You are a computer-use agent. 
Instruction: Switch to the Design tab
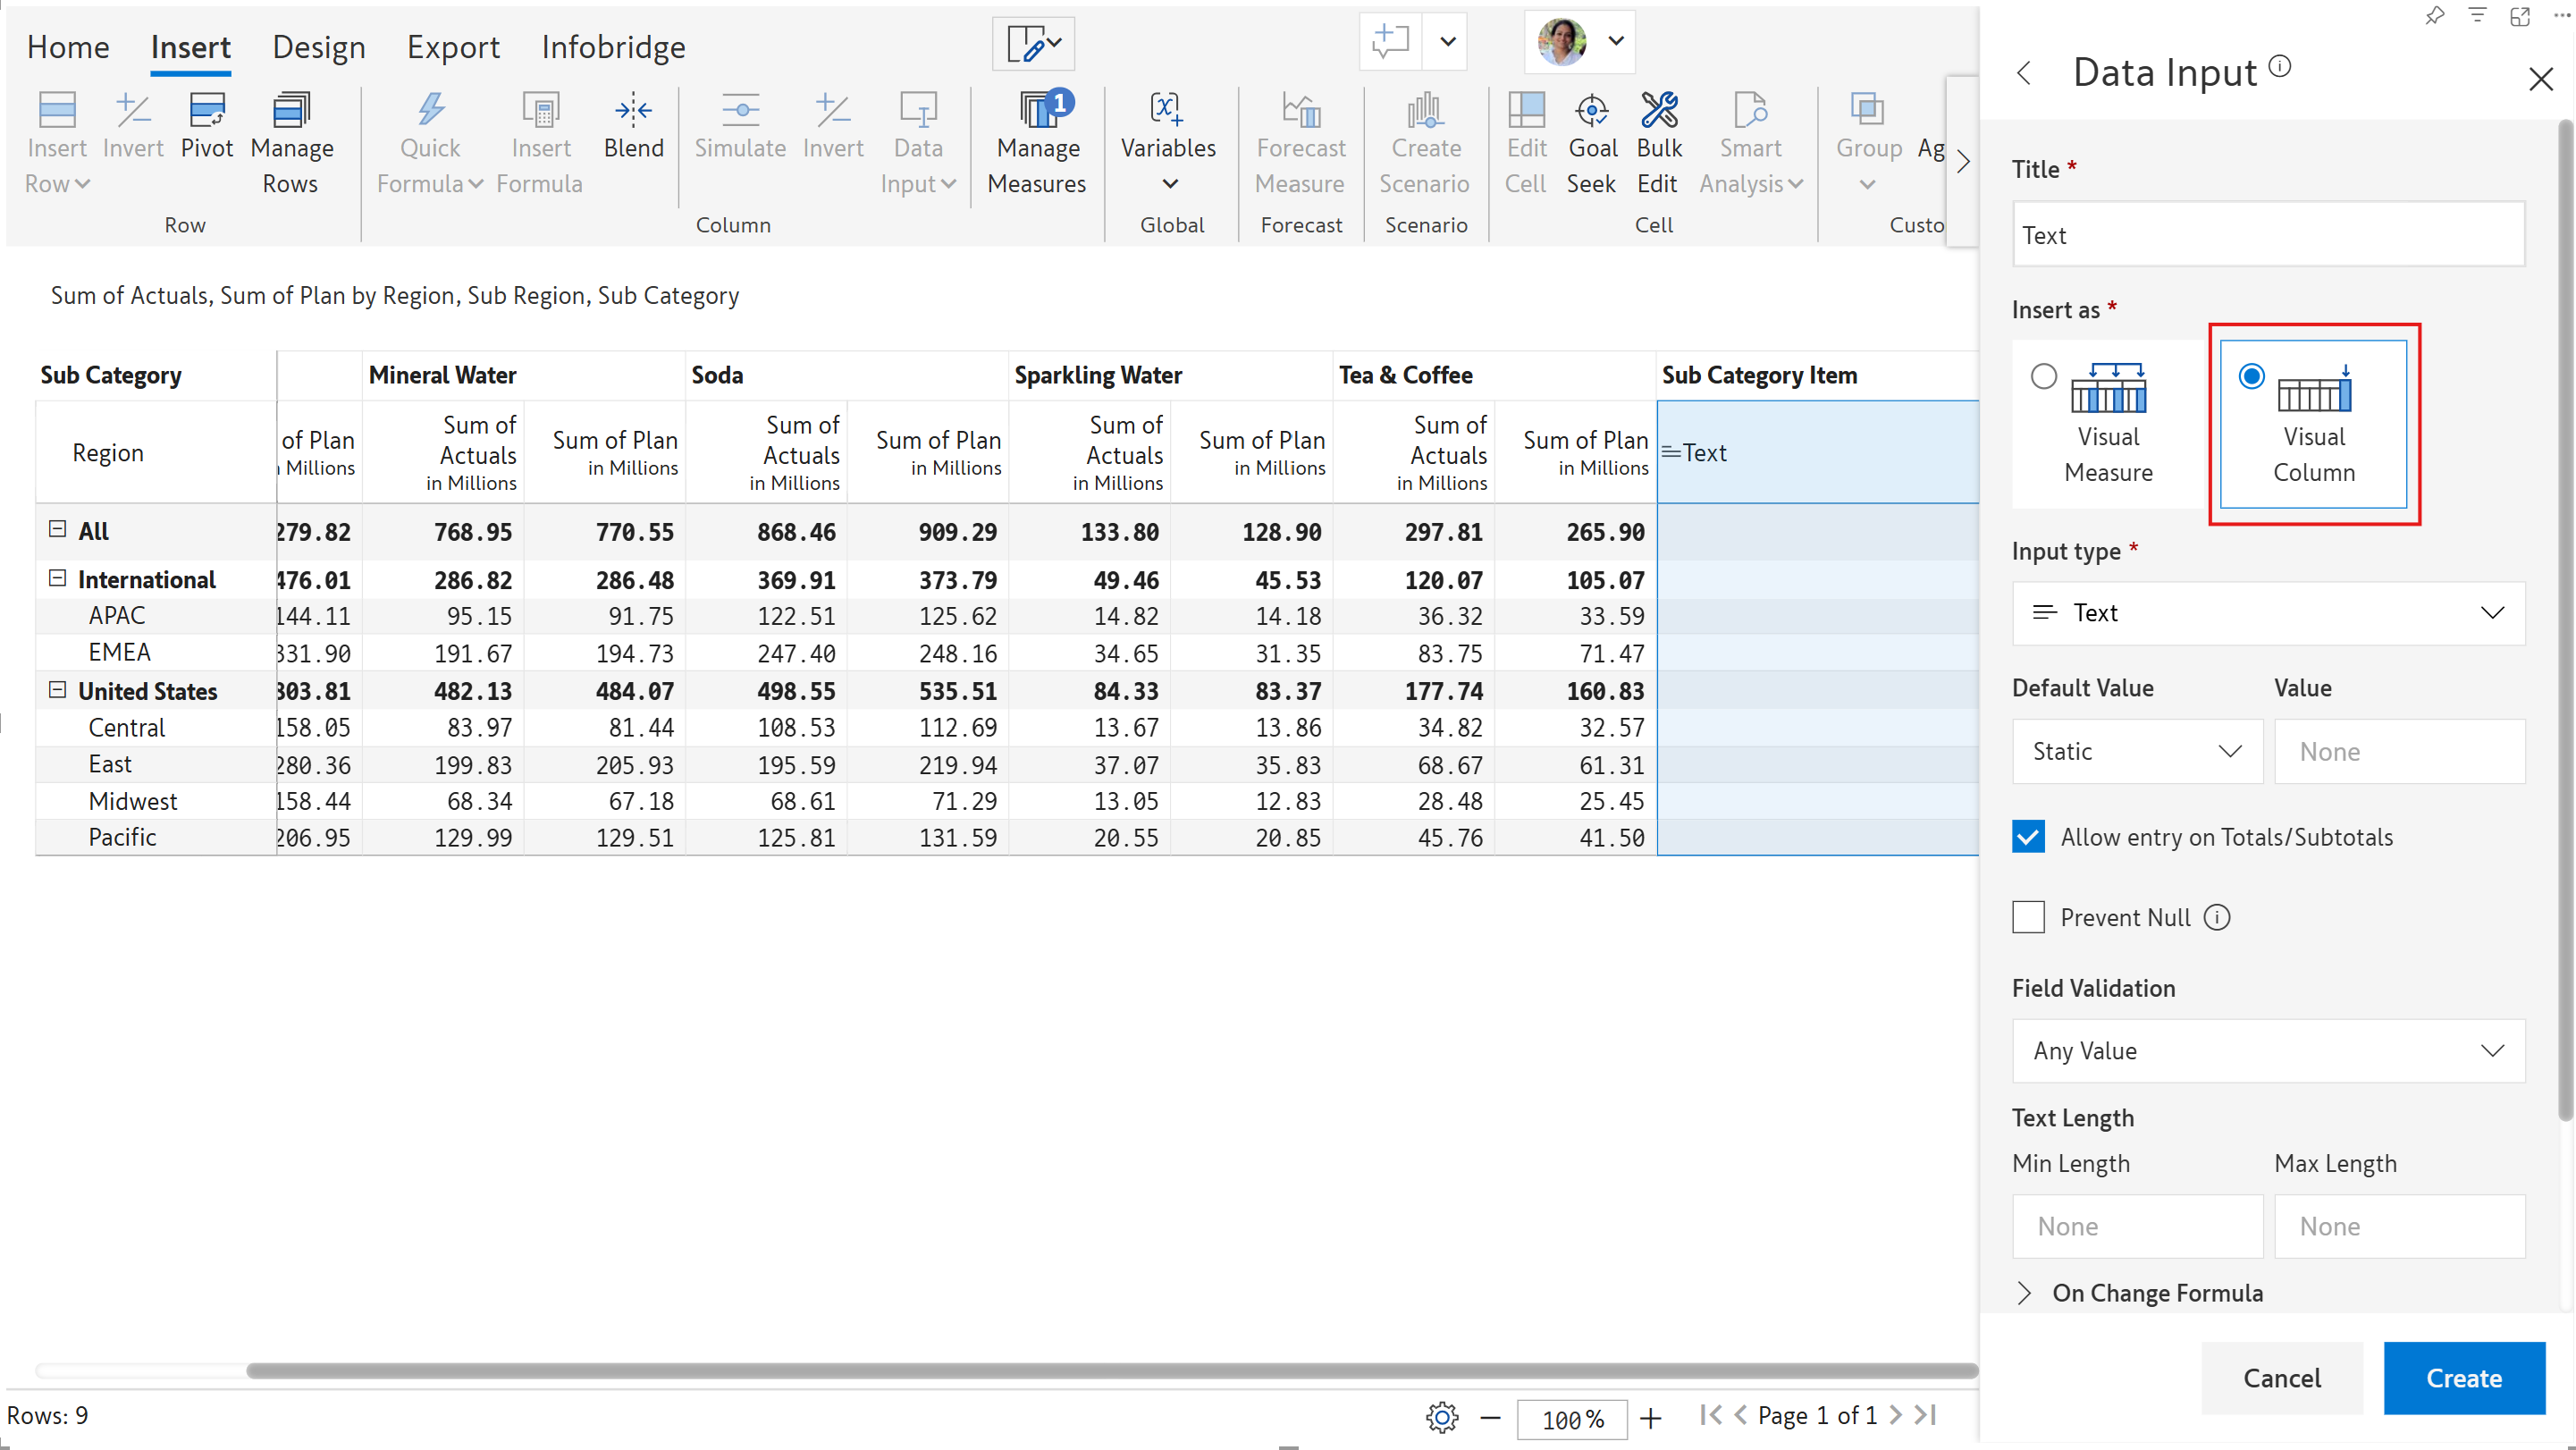point(318,47)
